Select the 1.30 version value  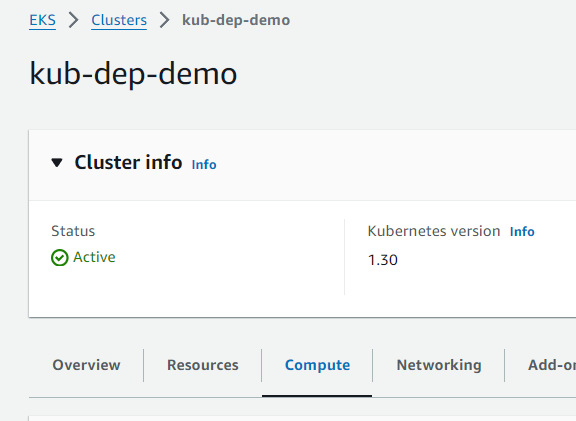[x=383, y=260]
